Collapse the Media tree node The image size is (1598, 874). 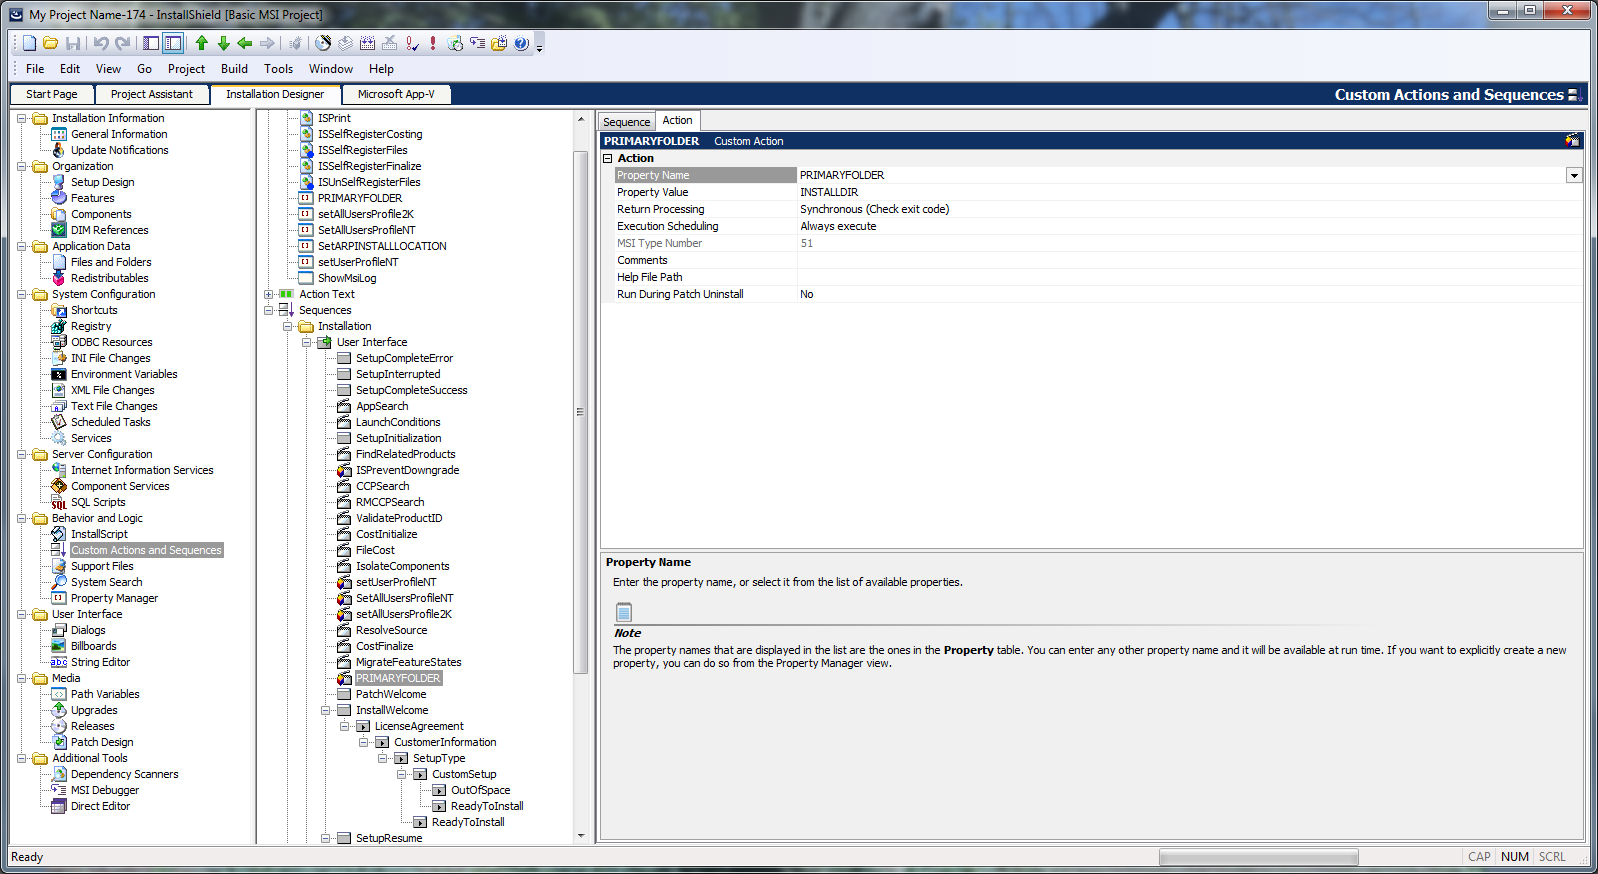[x=22, y=678]
